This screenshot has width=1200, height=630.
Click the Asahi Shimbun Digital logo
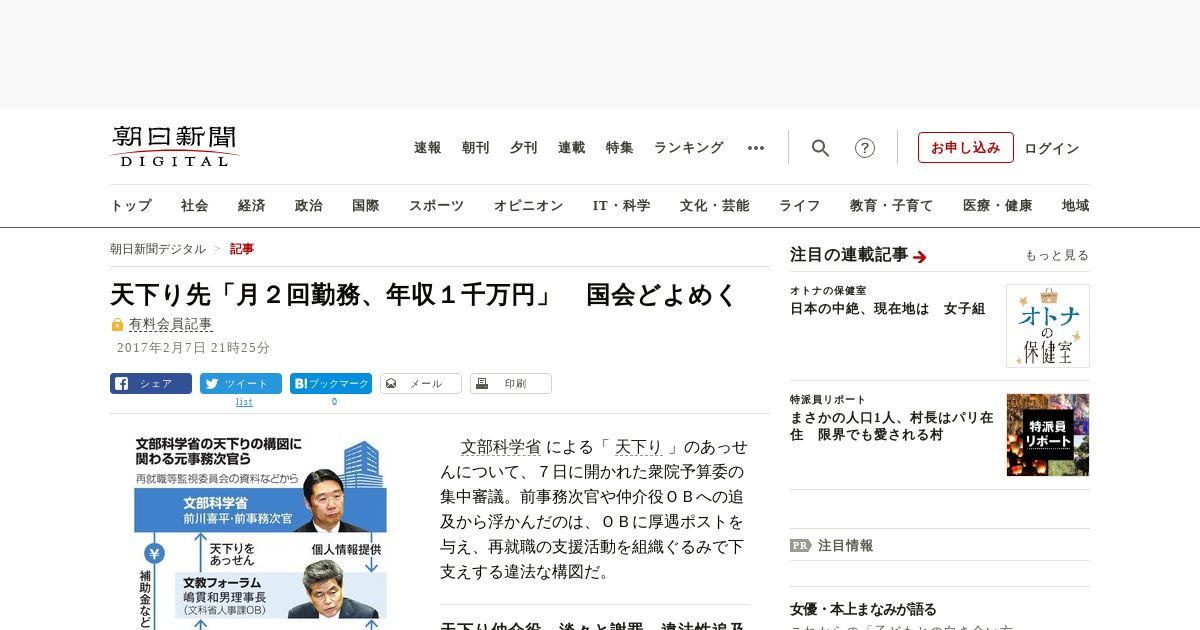click(175, 146)
